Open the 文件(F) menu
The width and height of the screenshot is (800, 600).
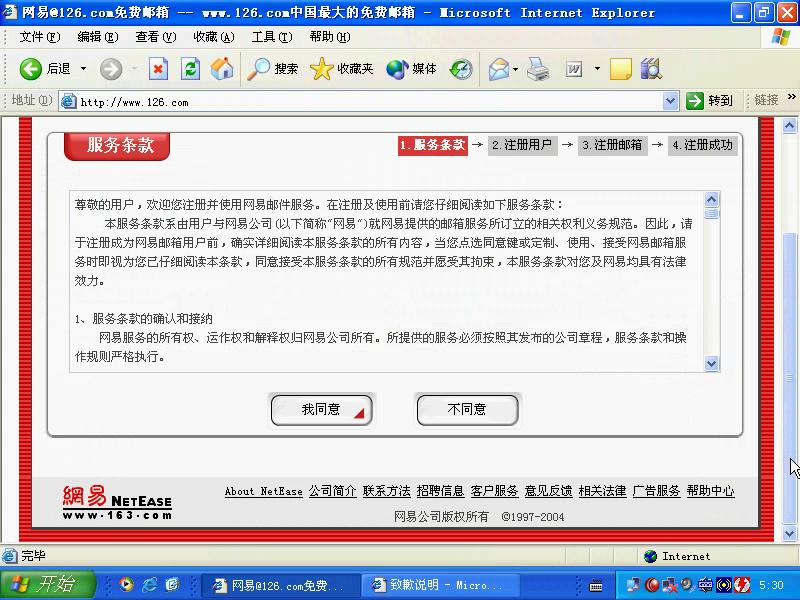[x=39, y=37]
